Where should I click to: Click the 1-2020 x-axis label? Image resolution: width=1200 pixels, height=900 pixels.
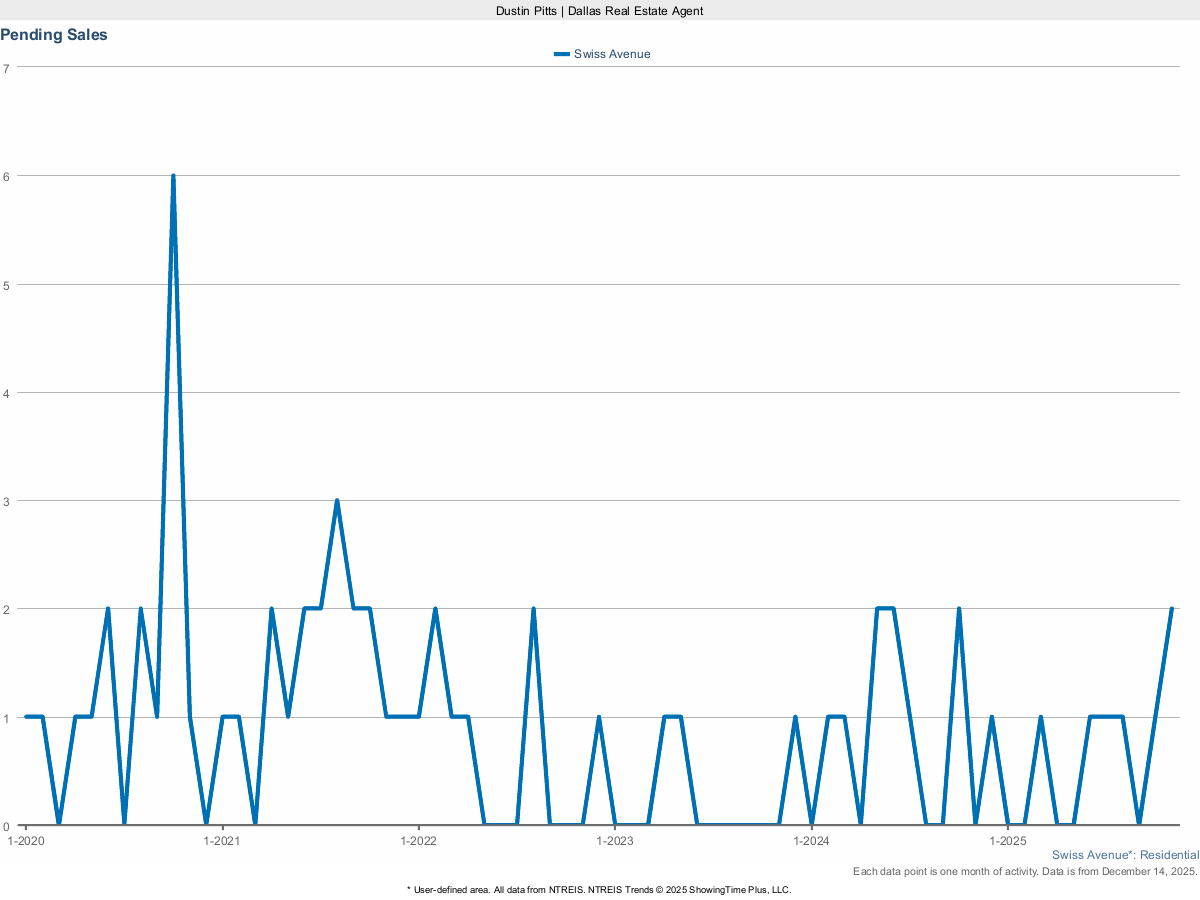click(26, 841)
